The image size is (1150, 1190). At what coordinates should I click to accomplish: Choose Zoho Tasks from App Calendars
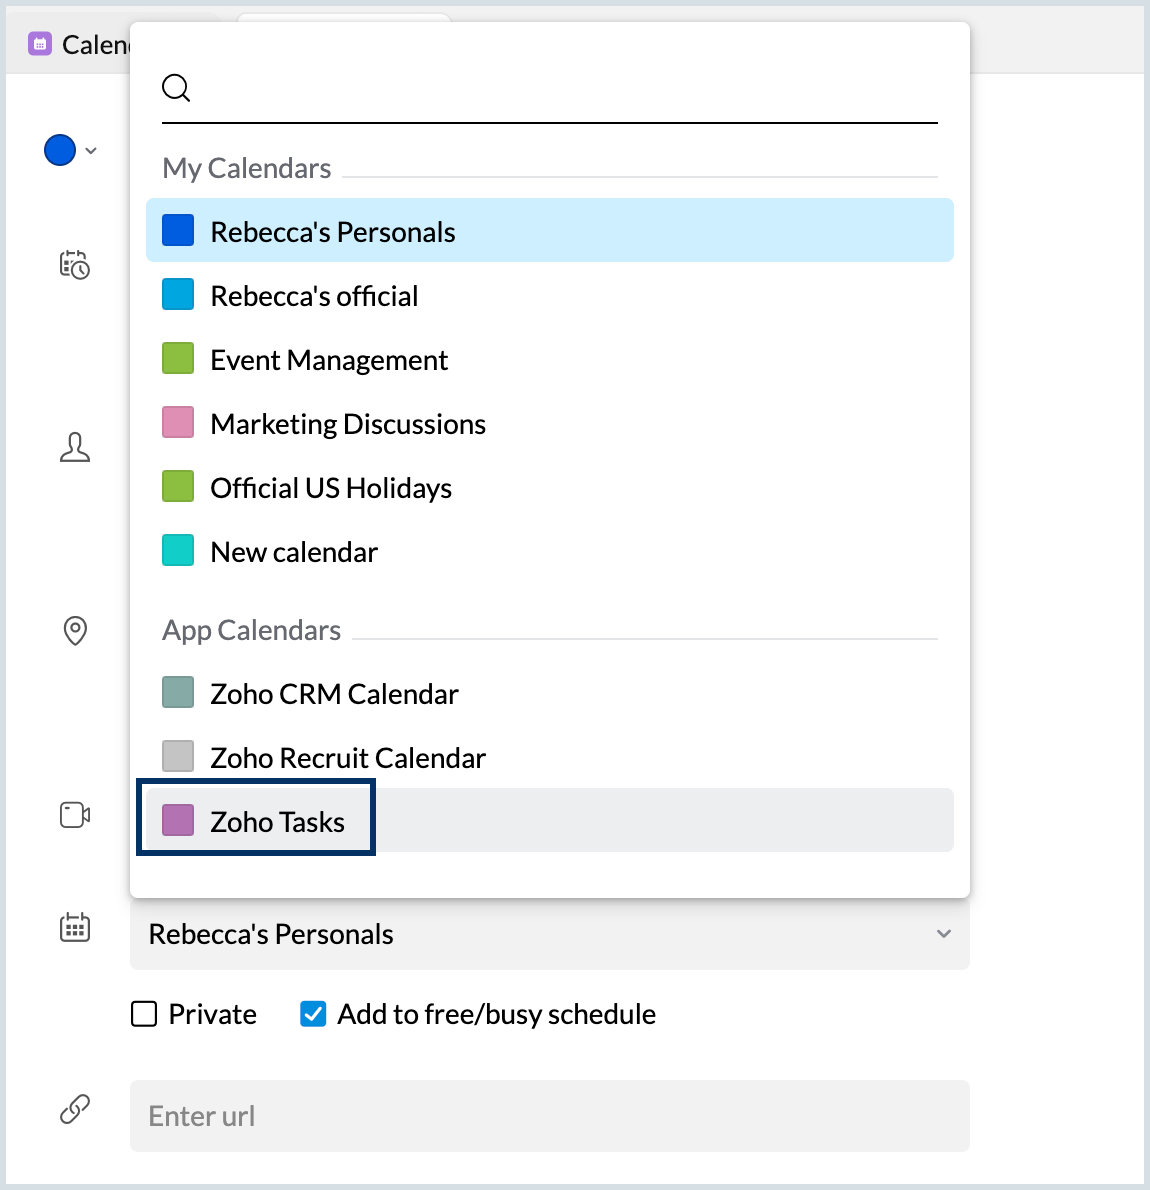(x=277, y=822)
